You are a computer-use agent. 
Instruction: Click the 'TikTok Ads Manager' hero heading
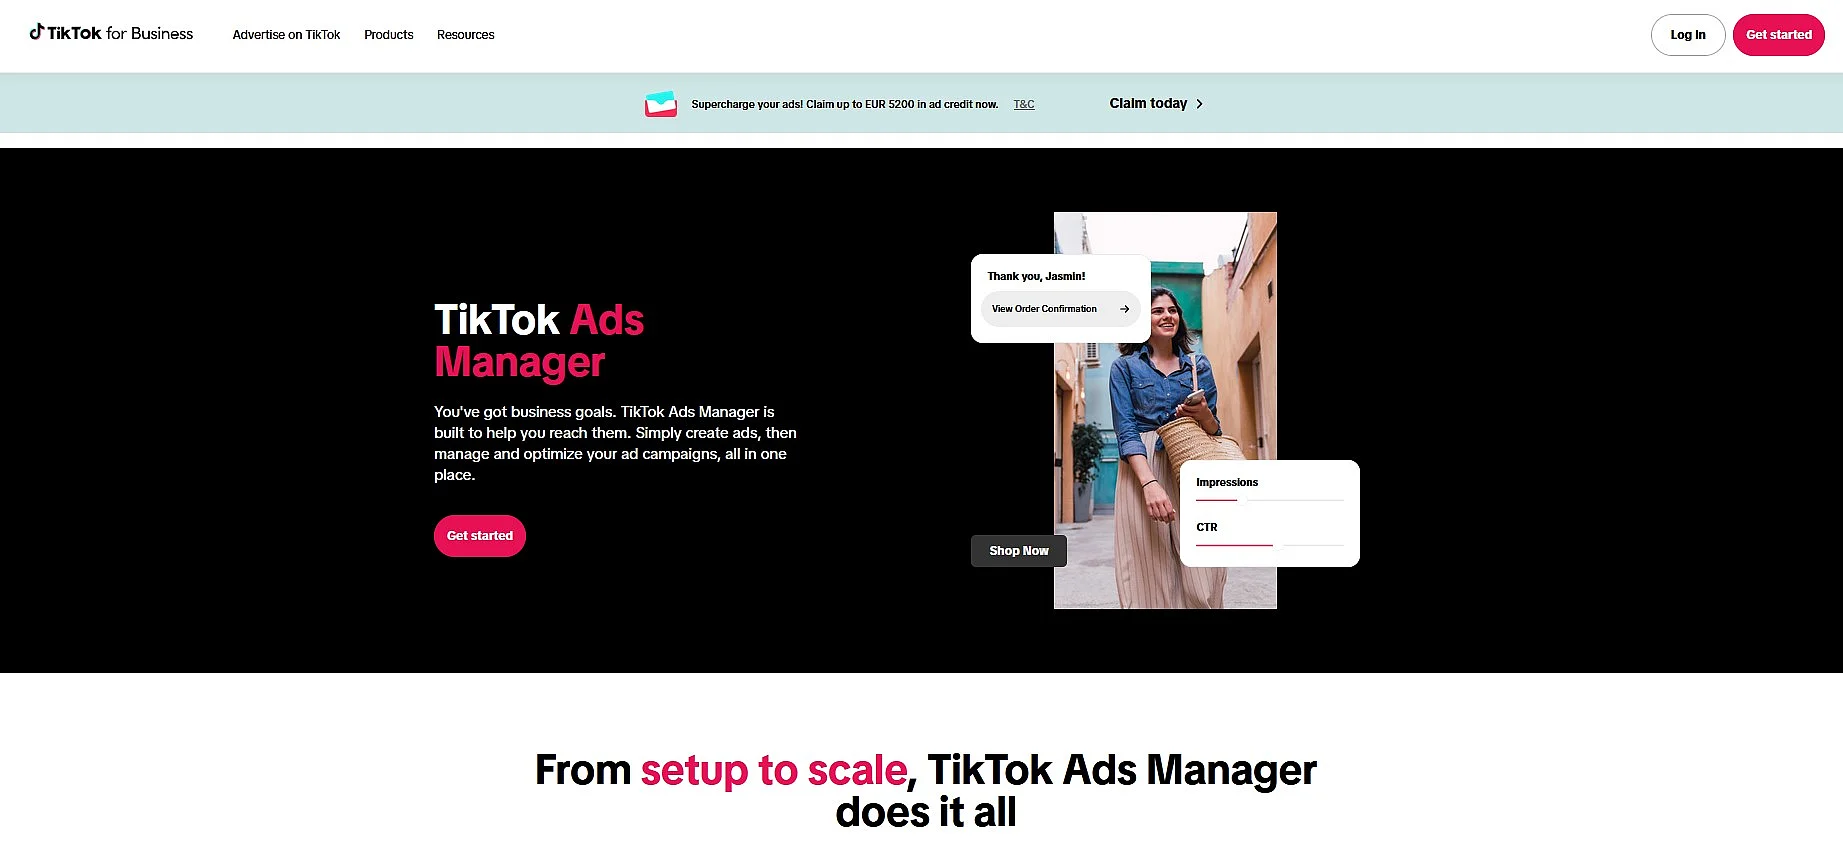pyautogui.click(x=539, y=341)
